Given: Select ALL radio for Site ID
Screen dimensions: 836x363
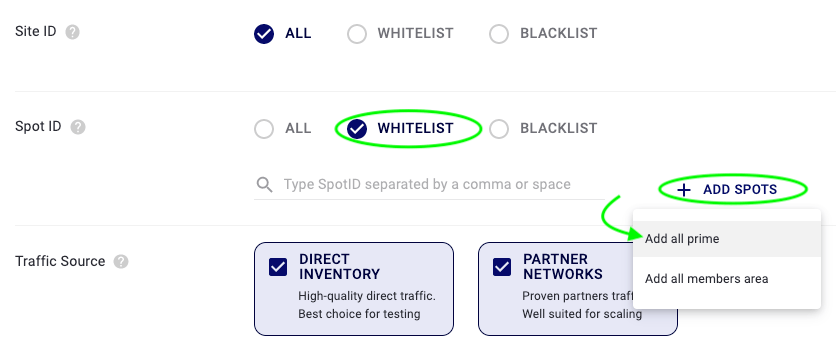Looking at the screenshot, I should click(x=264, y=34).
